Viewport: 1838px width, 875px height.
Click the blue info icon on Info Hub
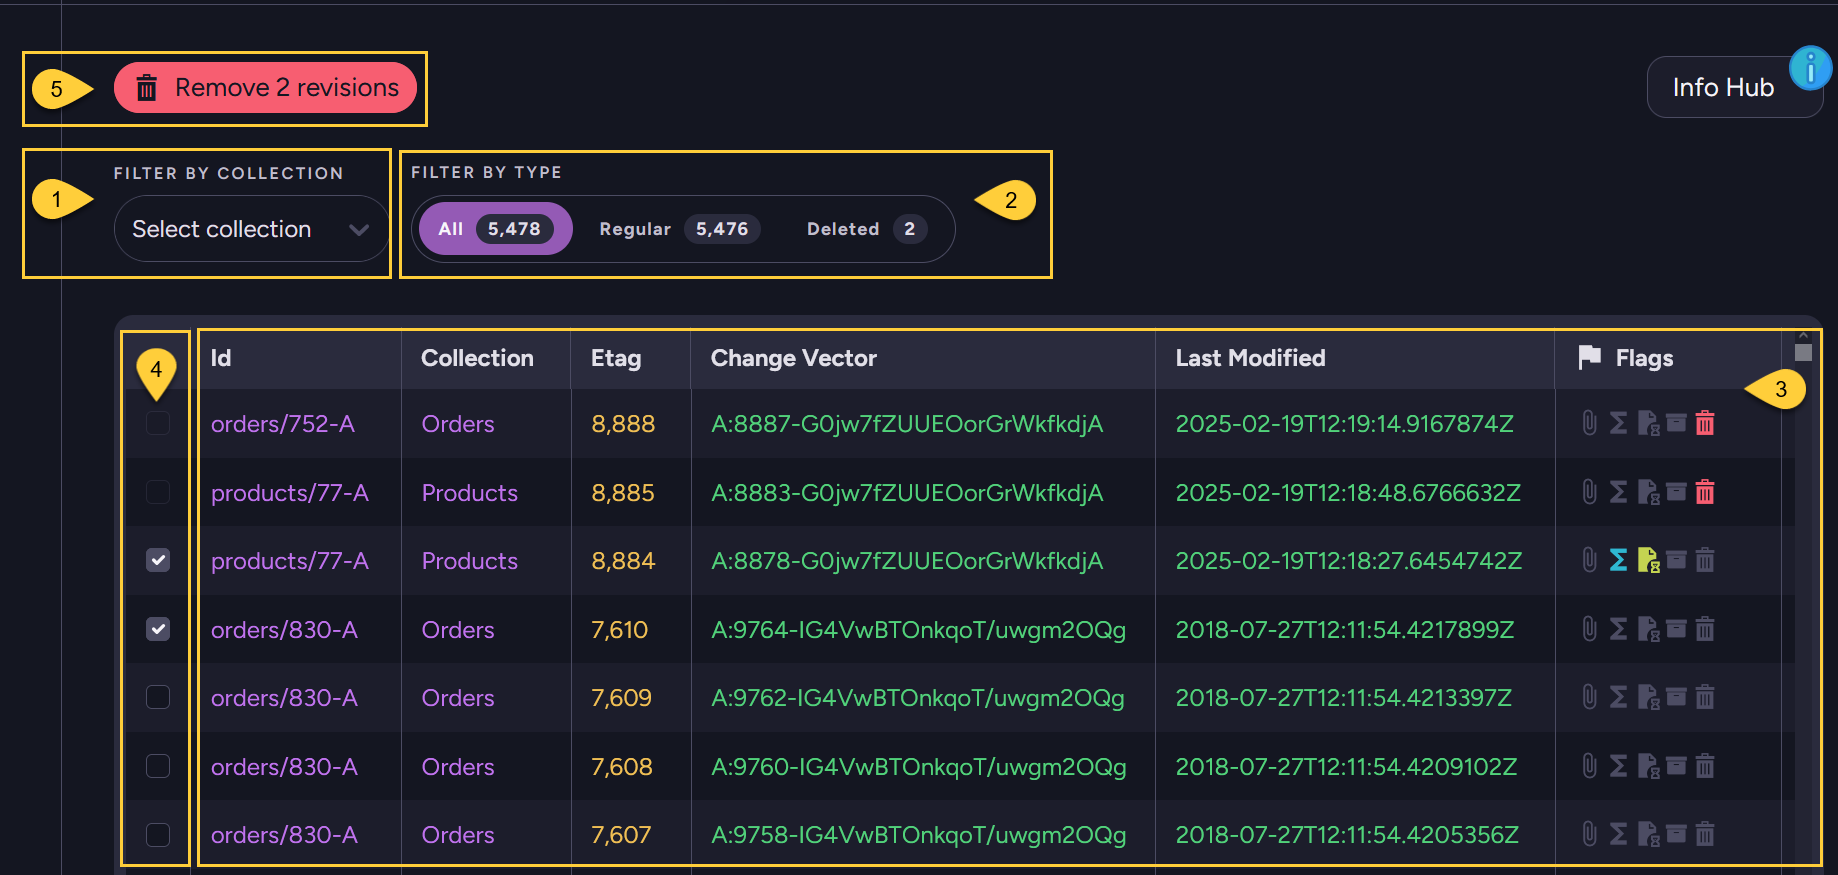tap(1810, 69)
